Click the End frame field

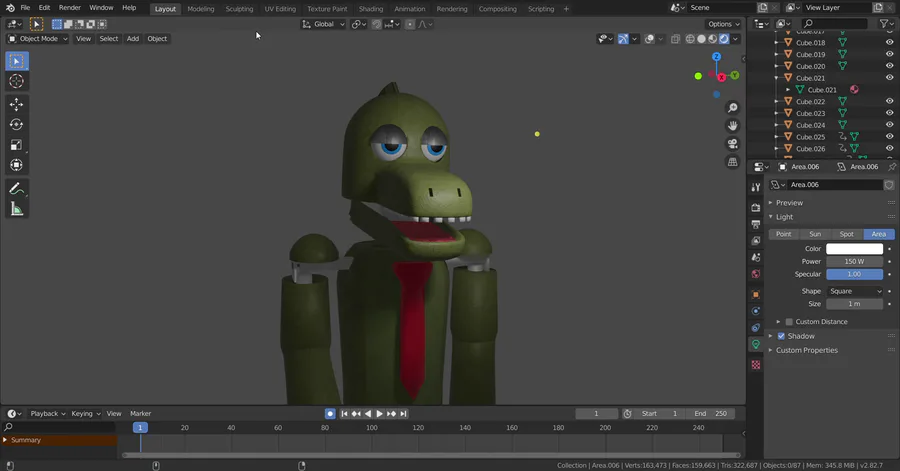coord(711,413)
